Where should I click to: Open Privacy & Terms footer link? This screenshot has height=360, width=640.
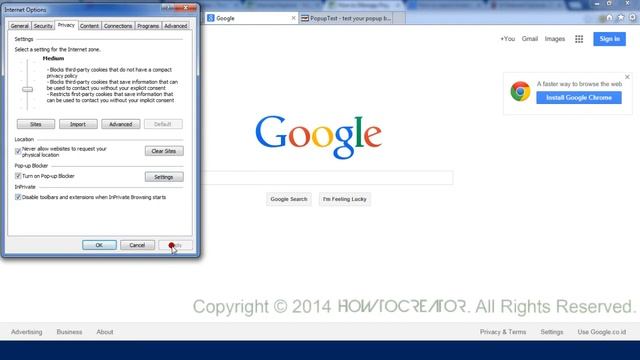pyautogui.click(x=503, y=332)
